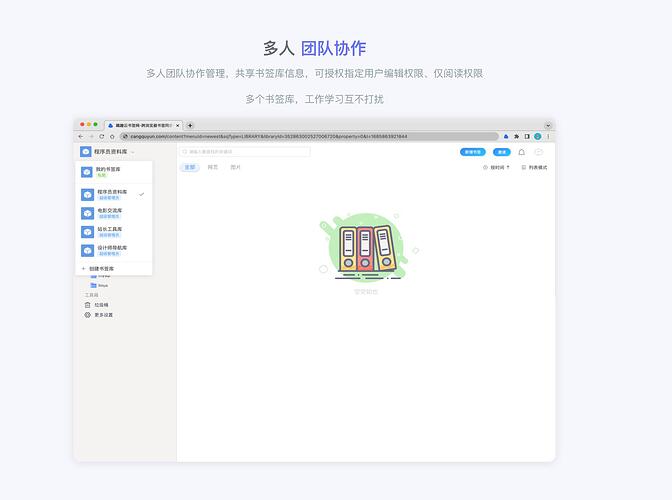Click 创建书签库 to create a library

click(100, 269)
